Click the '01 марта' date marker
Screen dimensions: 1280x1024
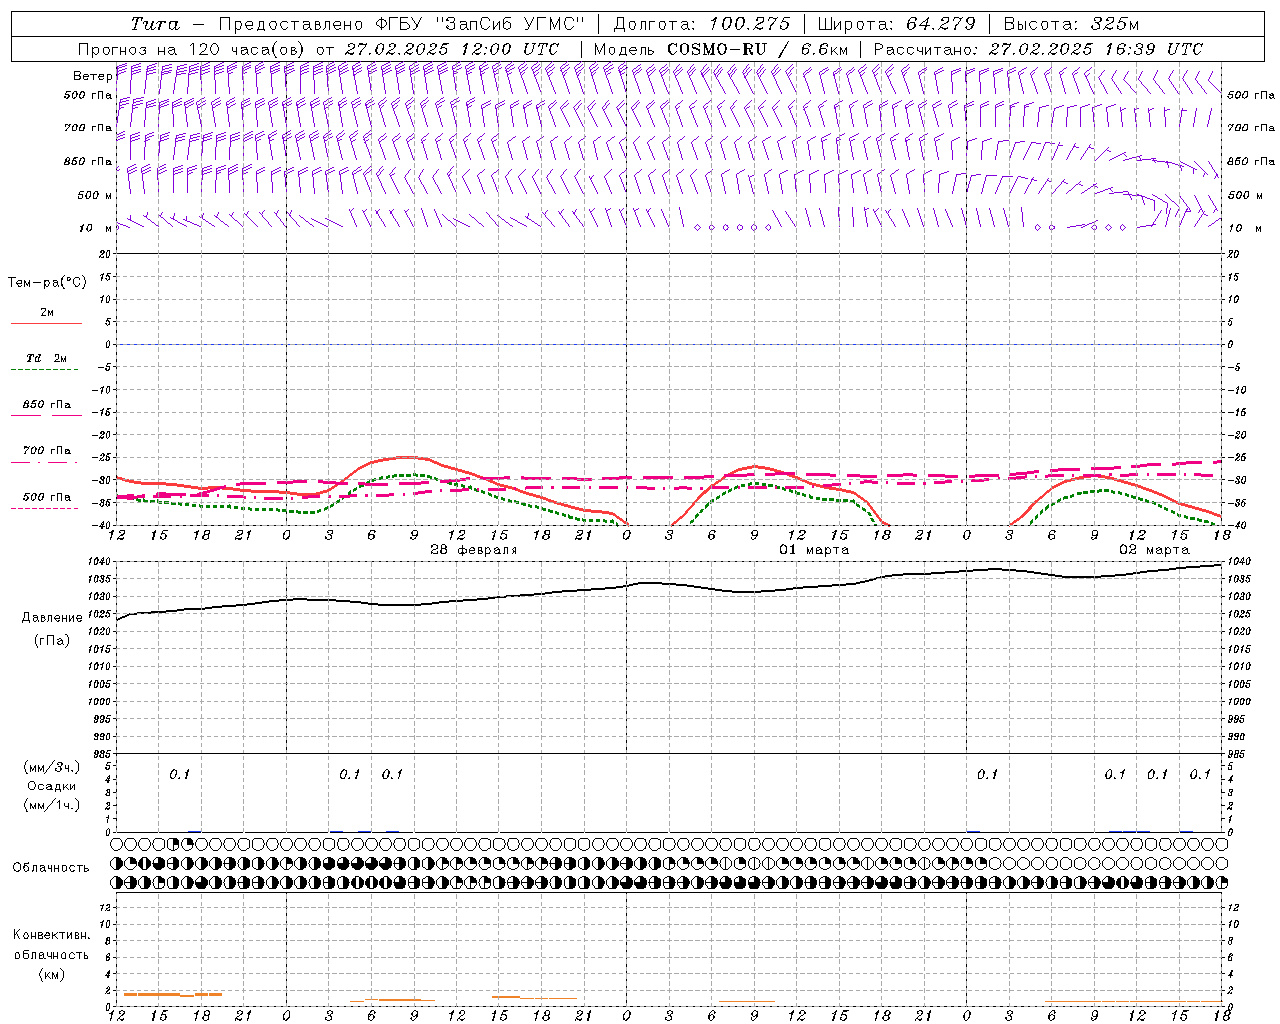pyautogui.click(x=814, y=550)
